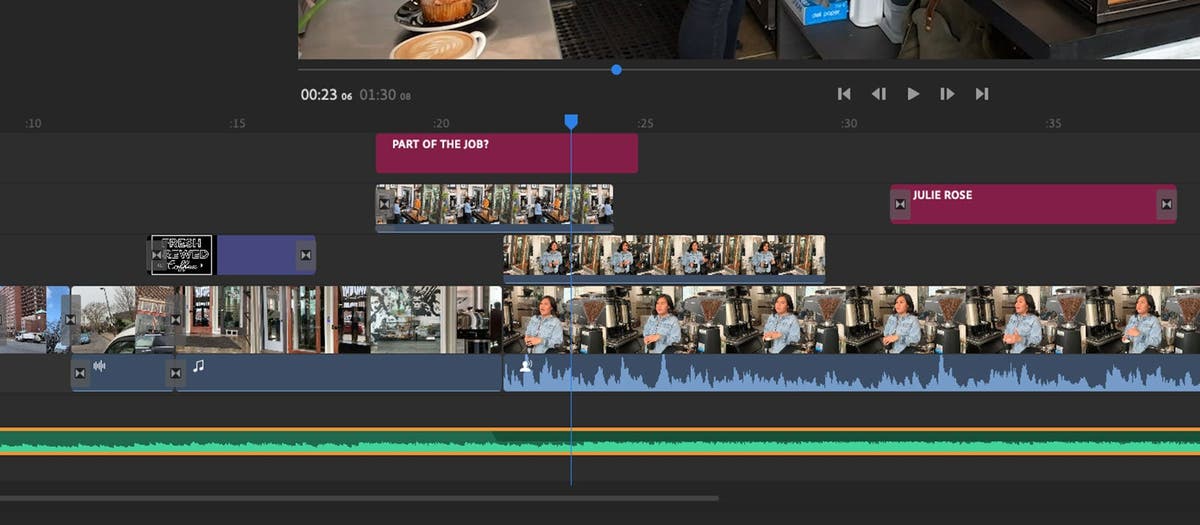
Task: Jump to the start of the sequence
Action: click(x=844, y=94)
